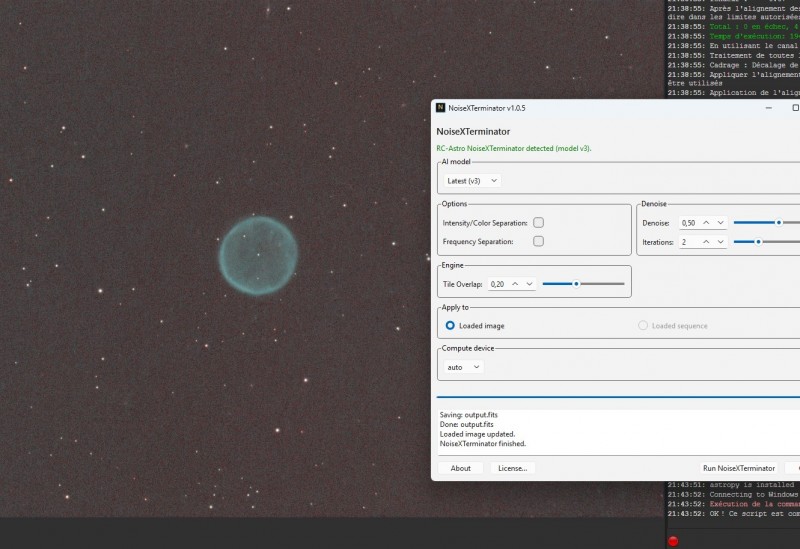Increase the Denoise value with up arrow
This screenshot has width=800, height=549.
point(706,223)
